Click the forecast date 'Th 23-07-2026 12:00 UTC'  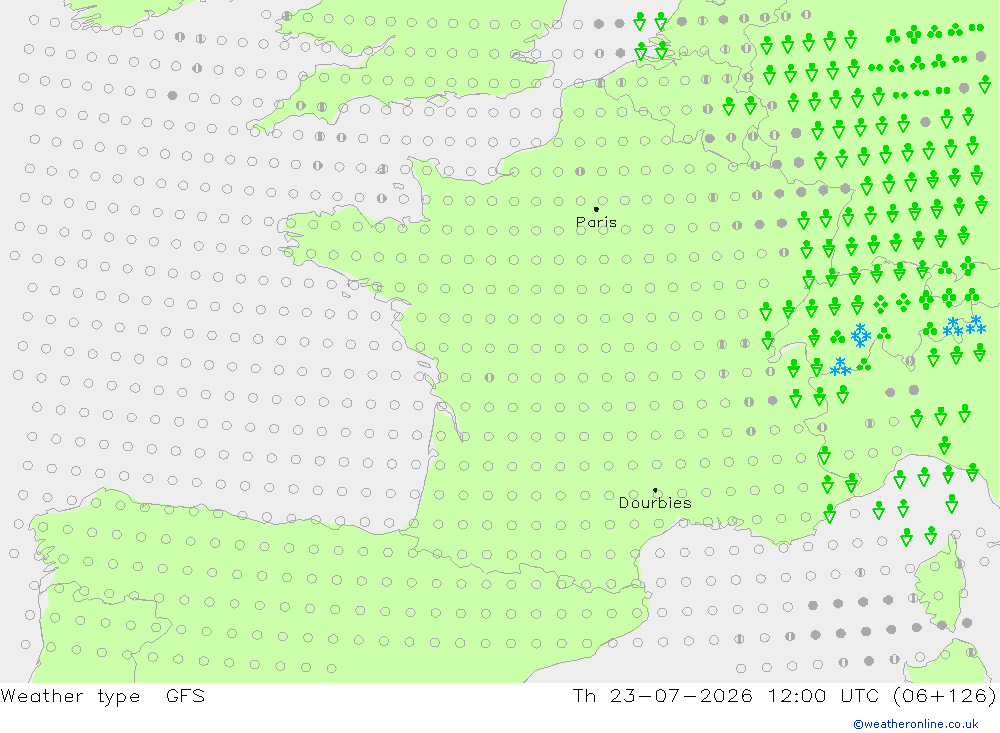[726, 695]
